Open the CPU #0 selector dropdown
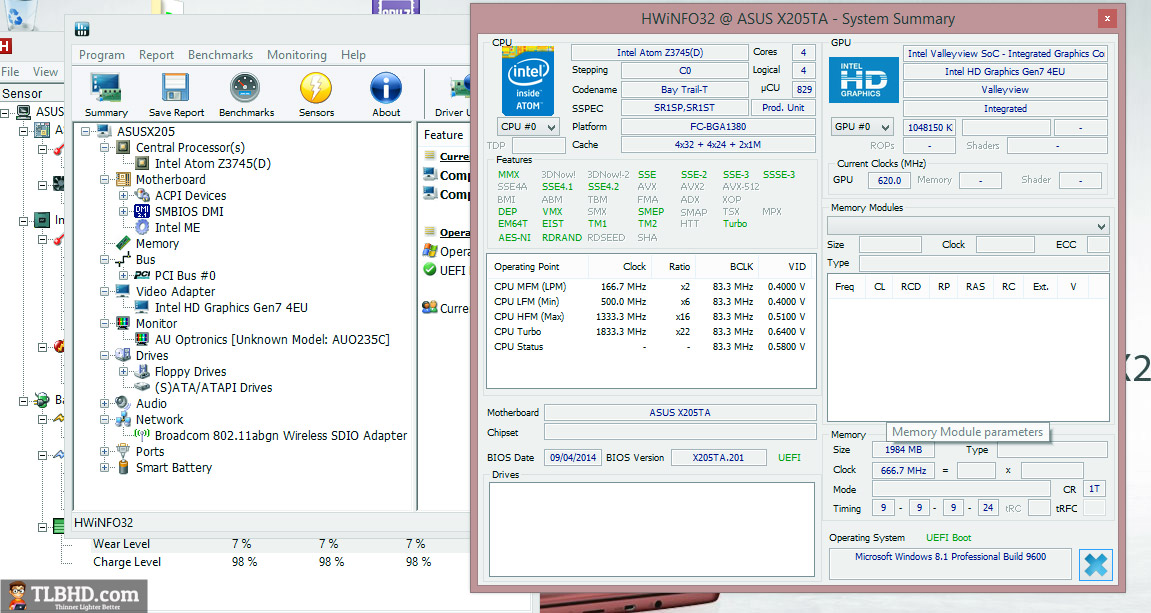This screenshot has height=613, width=1151. [528, 126]
